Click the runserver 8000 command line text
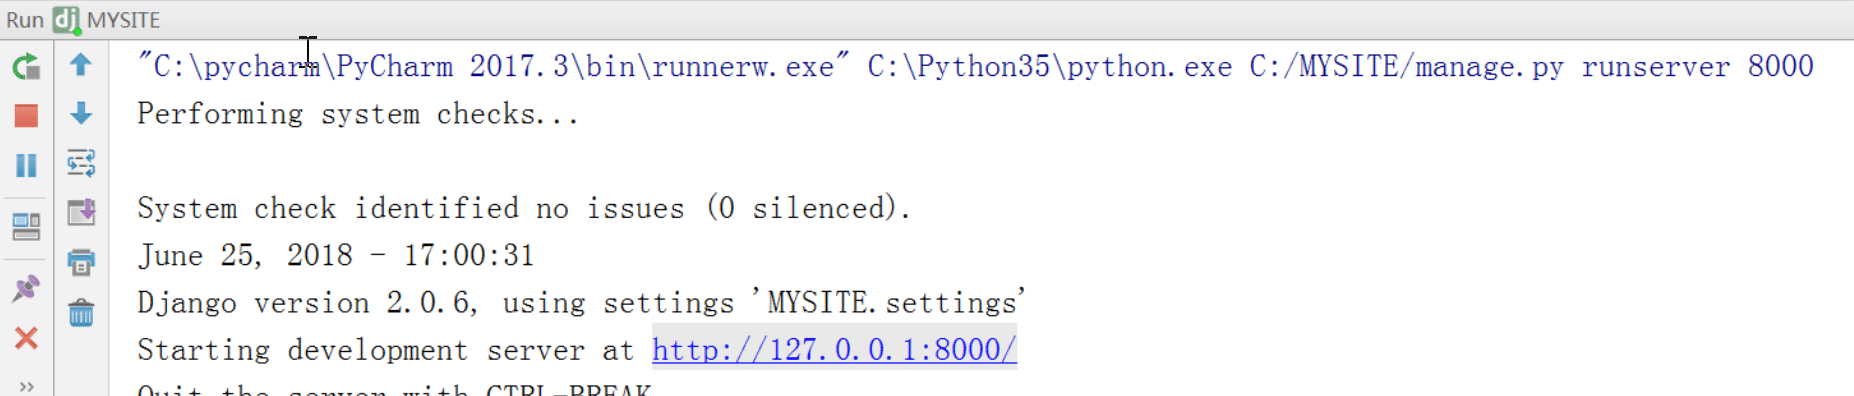 (1697, 66)
